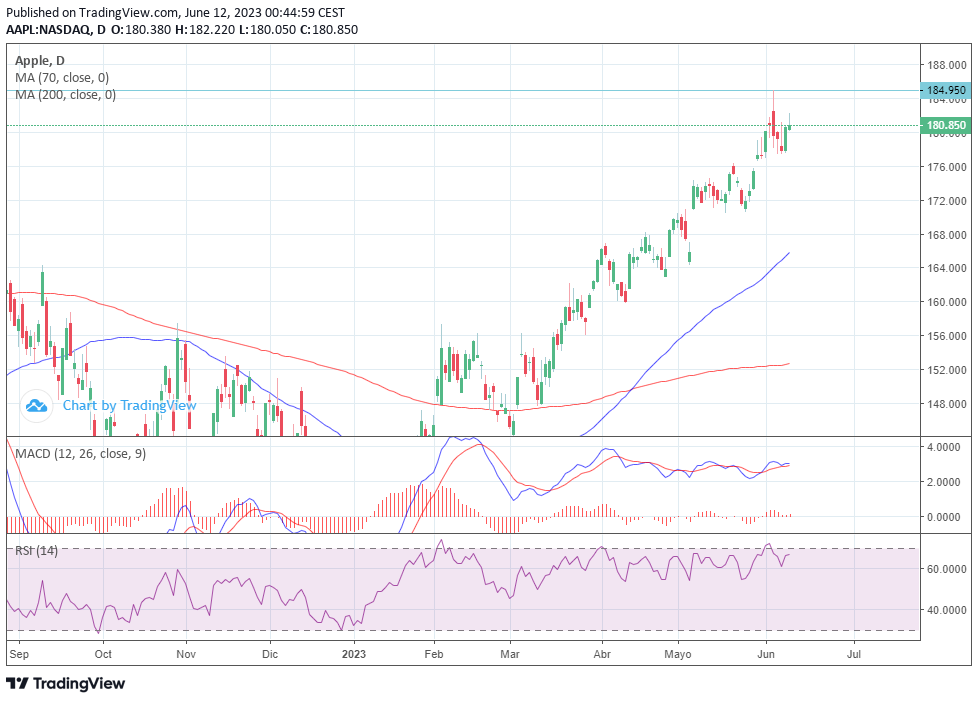The height and width of the screenshot is (702, 978).
Task: Click the MACD 4.0000 axis label
Action: click(944, 447)
